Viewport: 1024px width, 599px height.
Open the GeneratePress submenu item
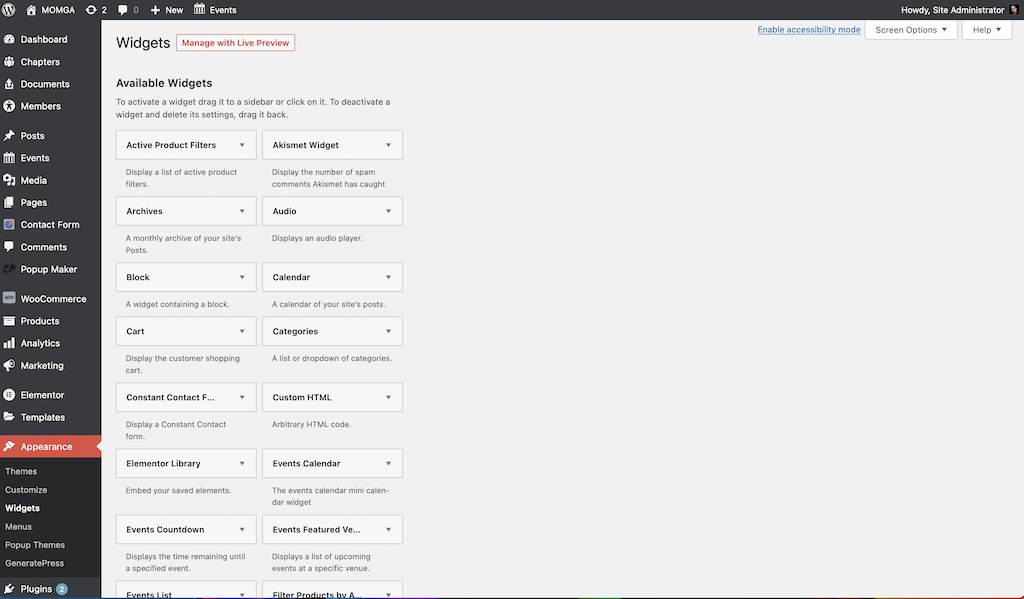[35, 562]
